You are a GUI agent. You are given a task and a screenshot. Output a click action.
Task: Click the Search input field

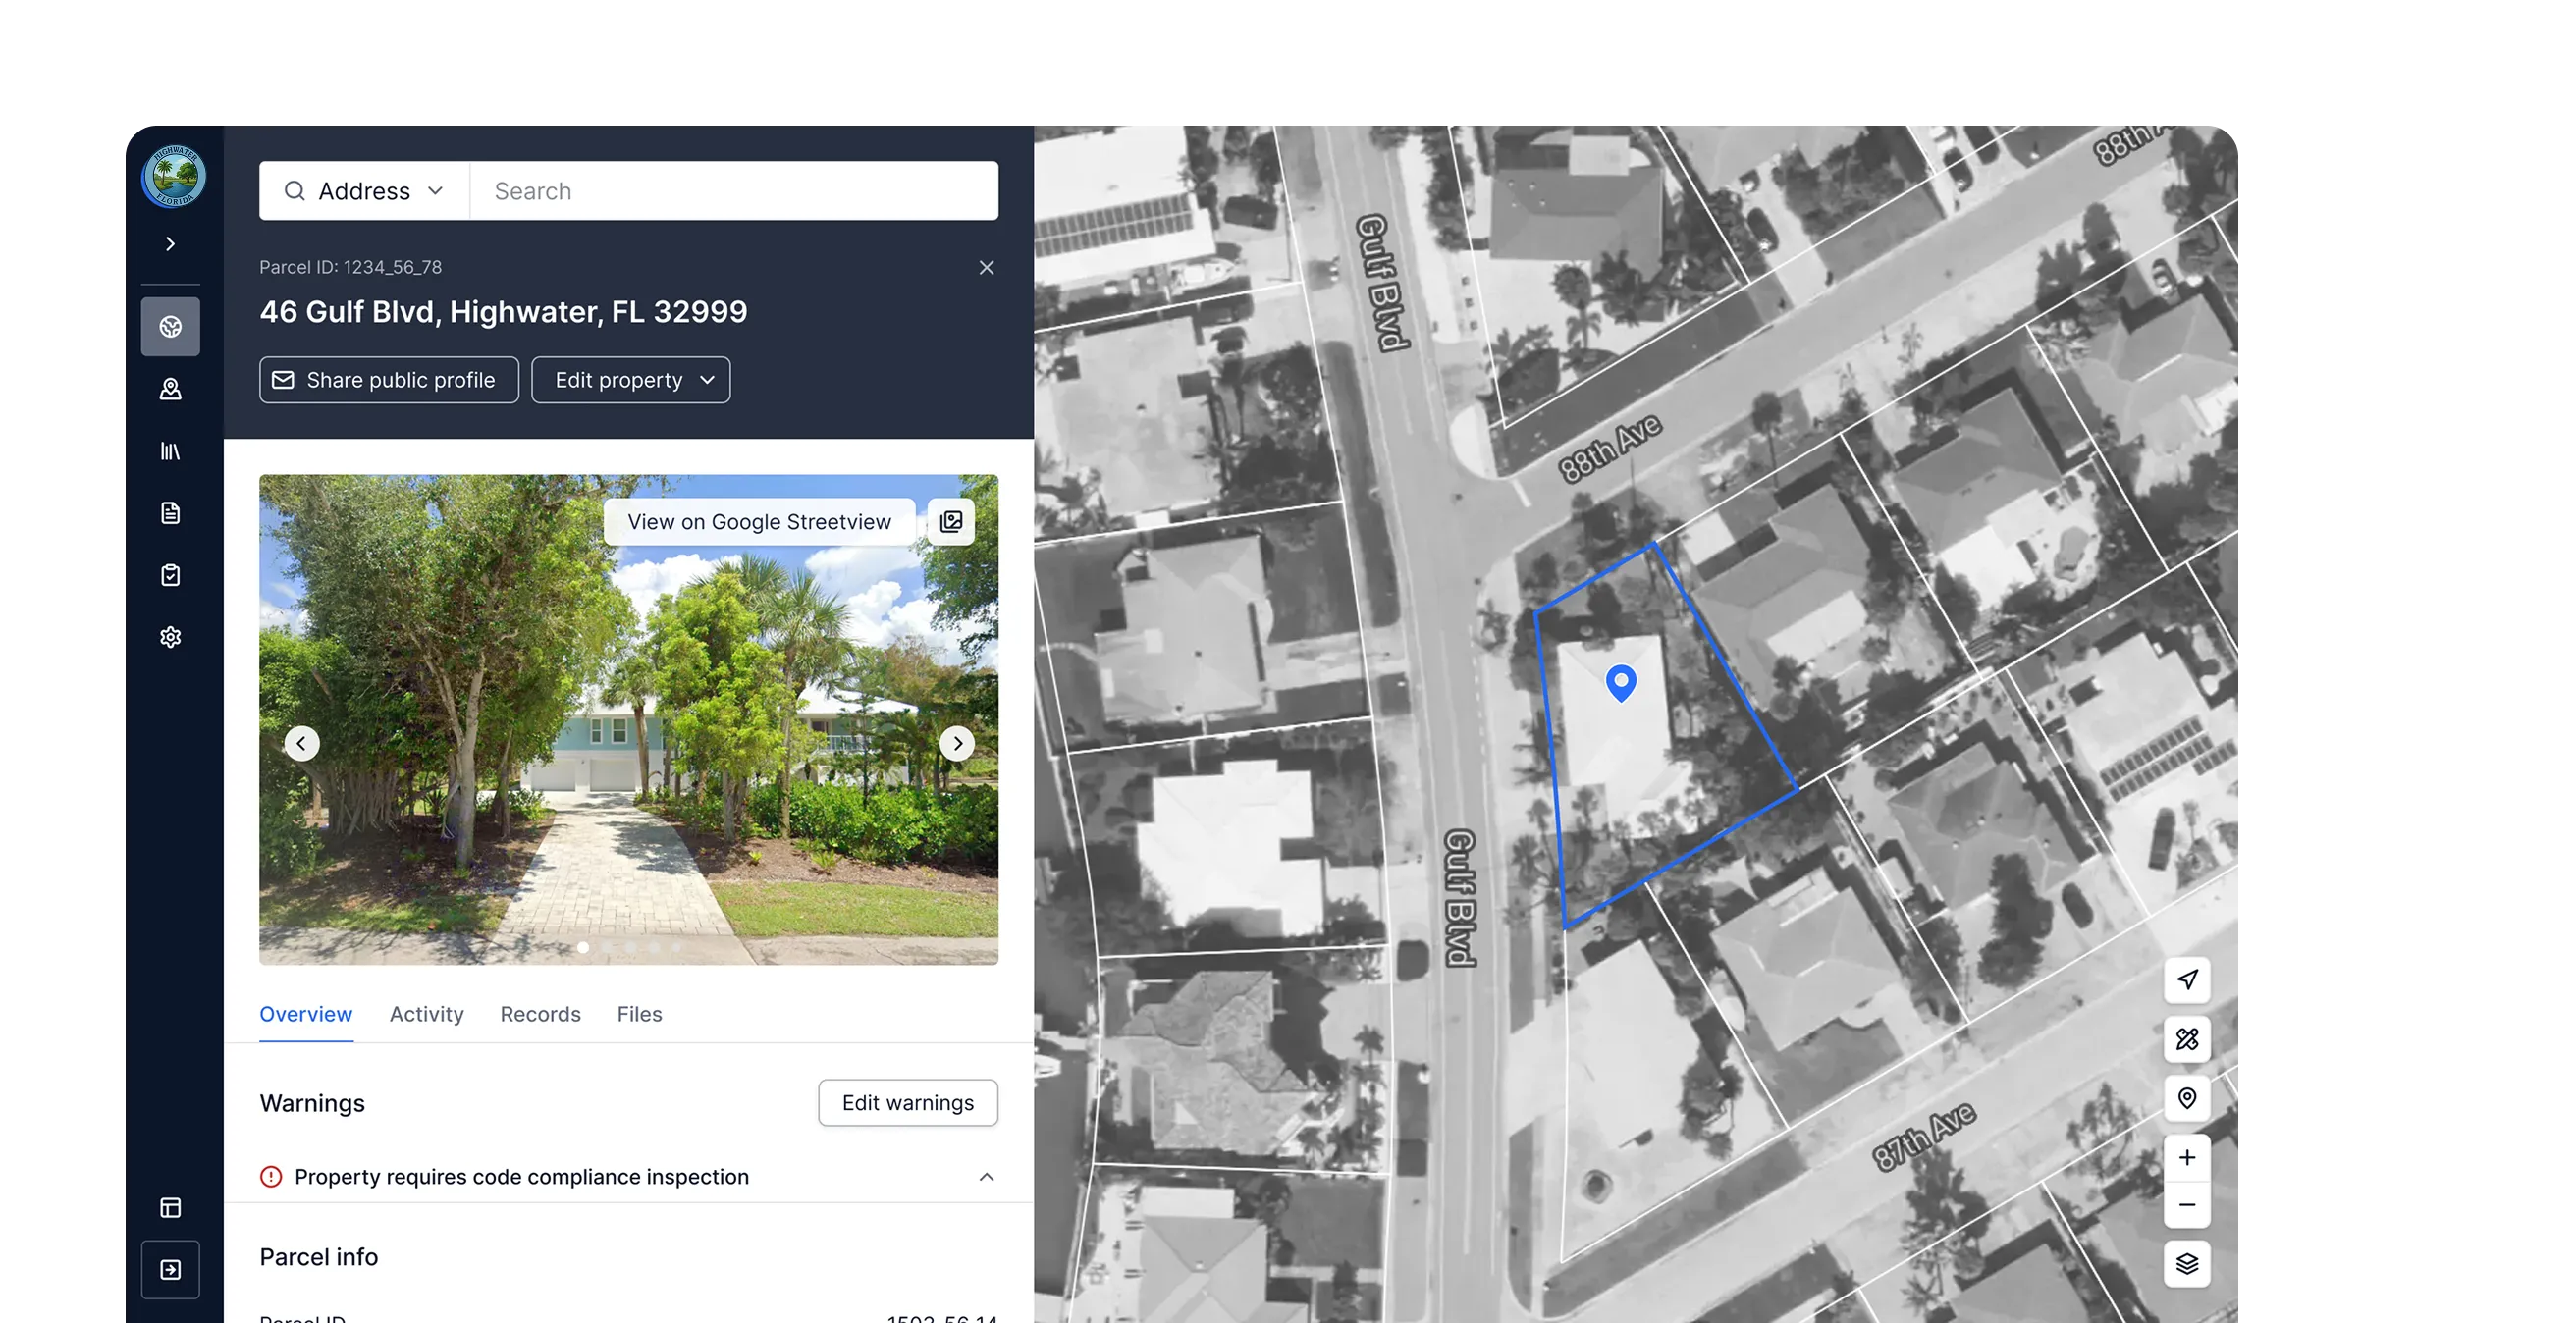pos(735,191)
